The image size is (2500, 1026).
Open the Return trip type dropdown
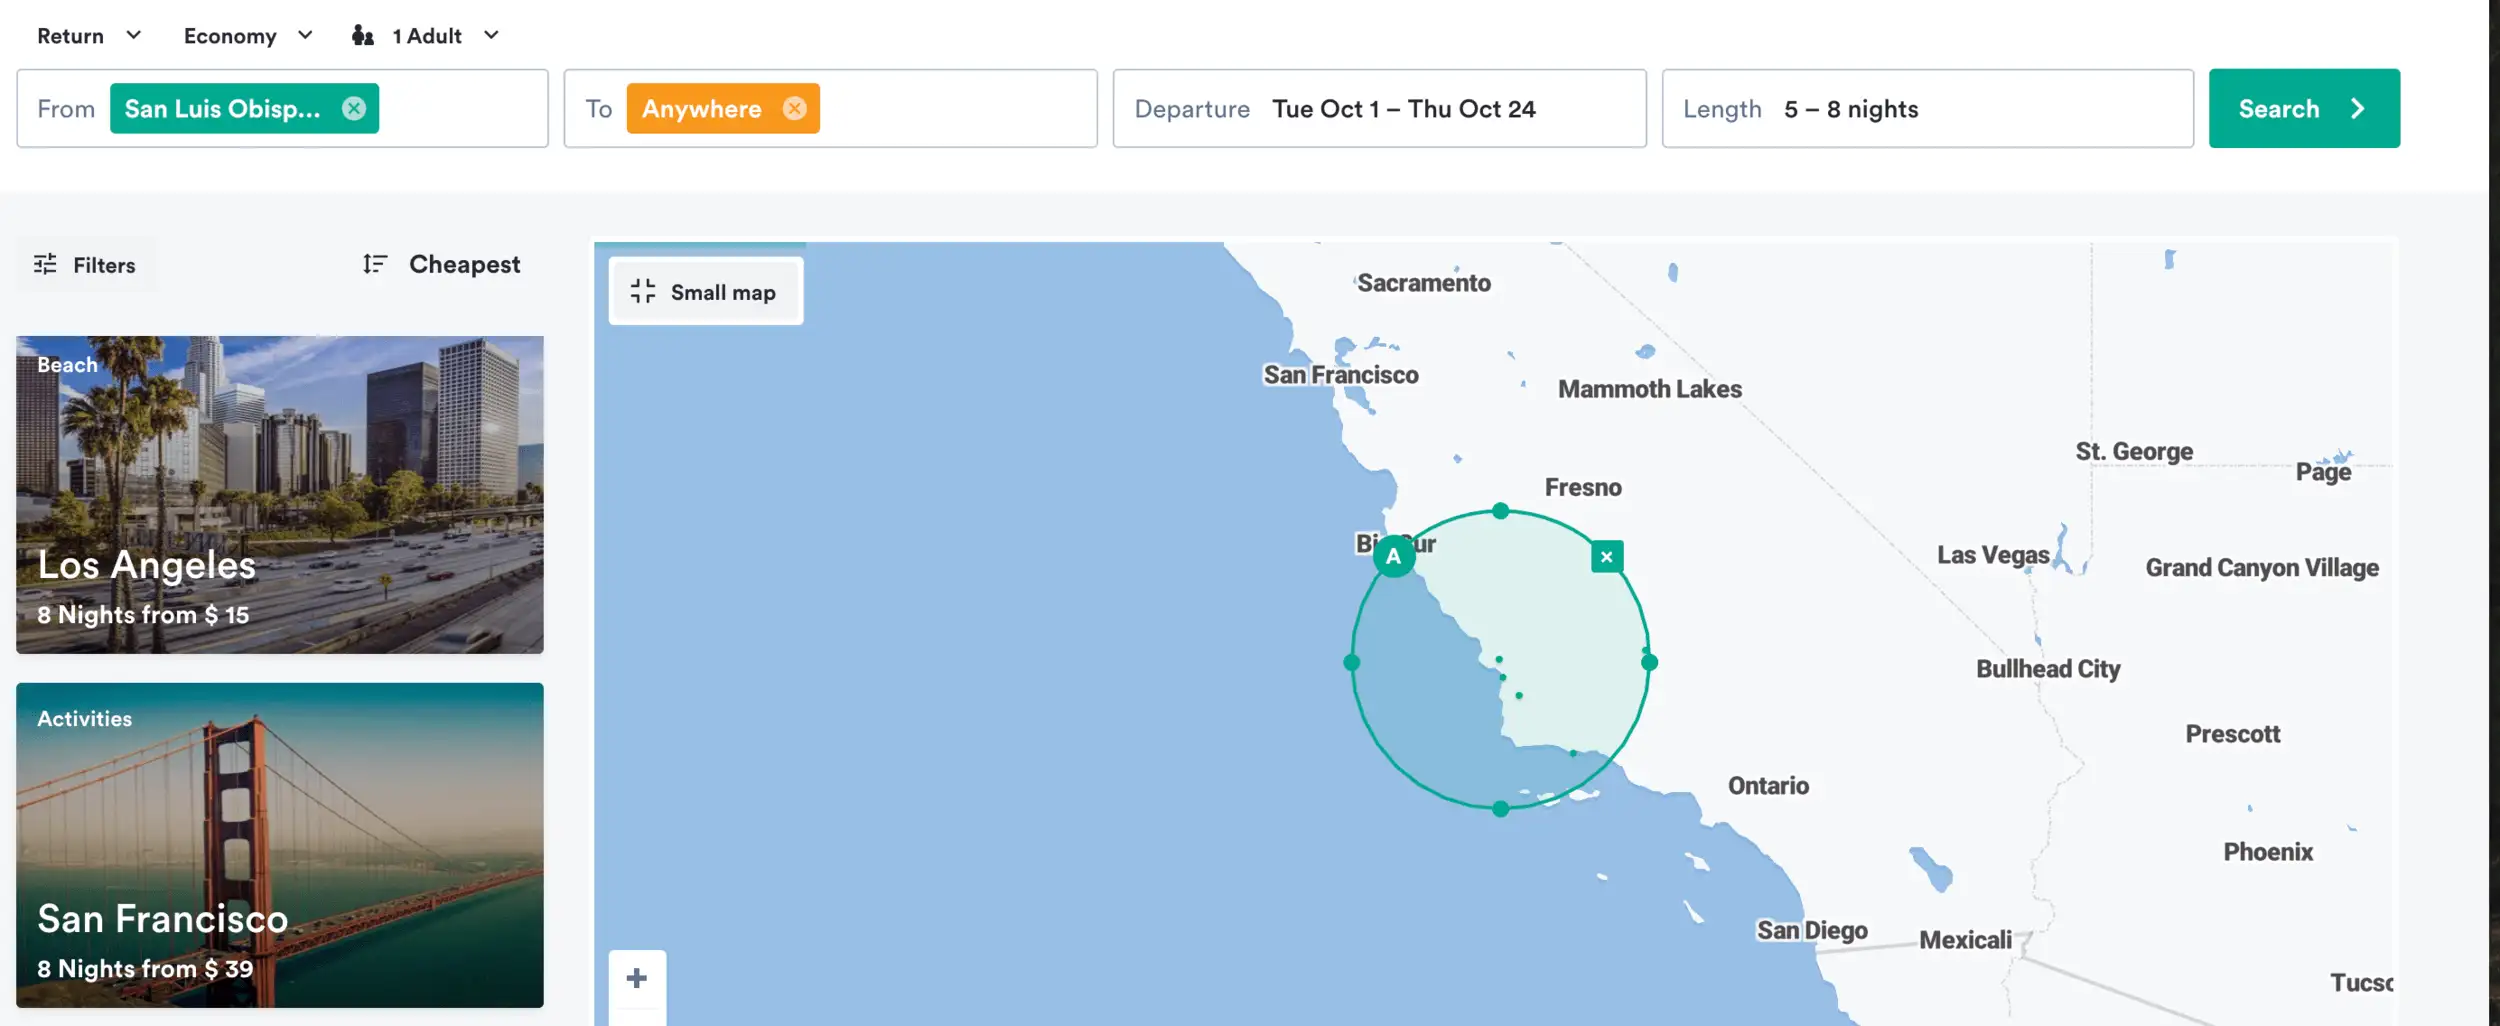pyautogui.click(x=89, y=36)
